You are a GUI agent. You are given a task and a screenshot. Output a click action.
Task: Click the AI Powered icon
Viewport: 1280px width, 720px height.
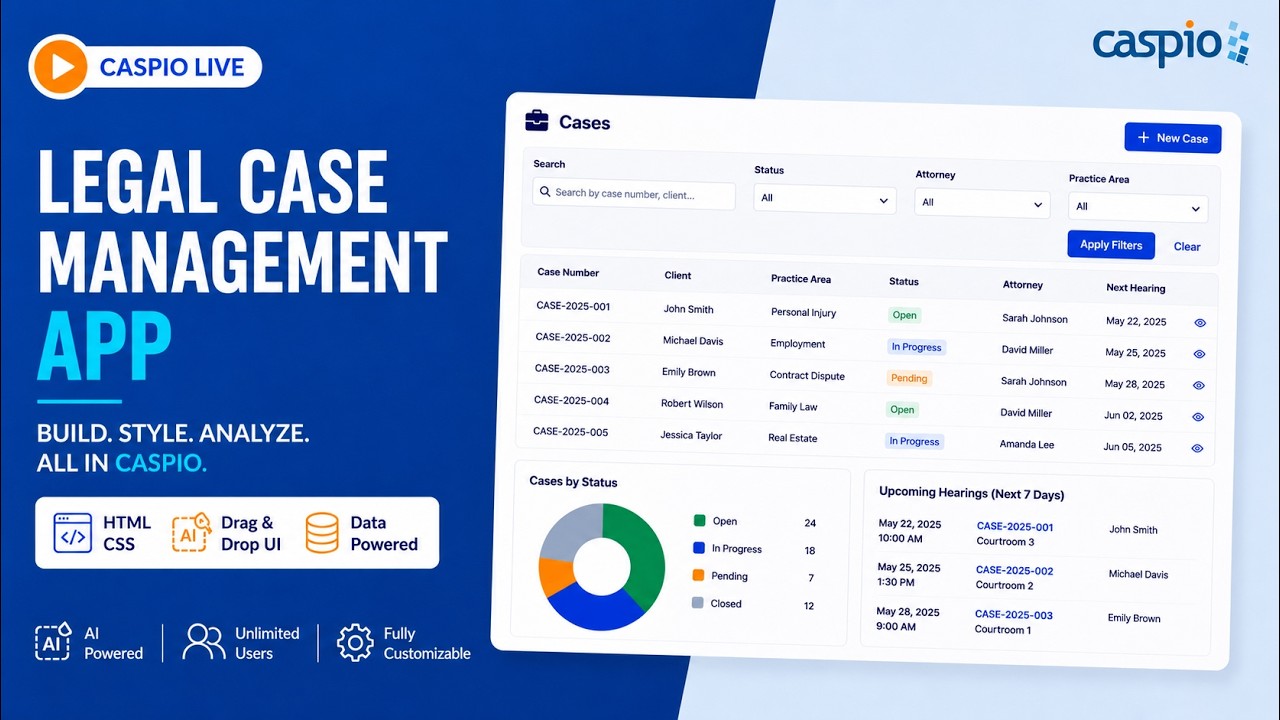(53, 642)
